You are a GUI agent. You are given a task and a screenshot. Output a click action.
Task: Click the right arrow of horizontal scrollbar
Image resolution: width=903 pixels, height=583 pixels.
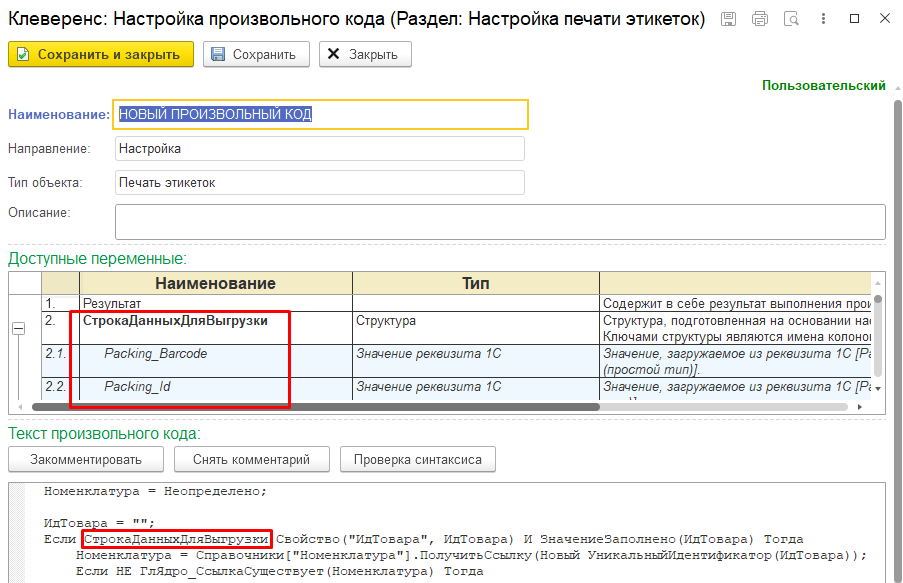point(860,407)
